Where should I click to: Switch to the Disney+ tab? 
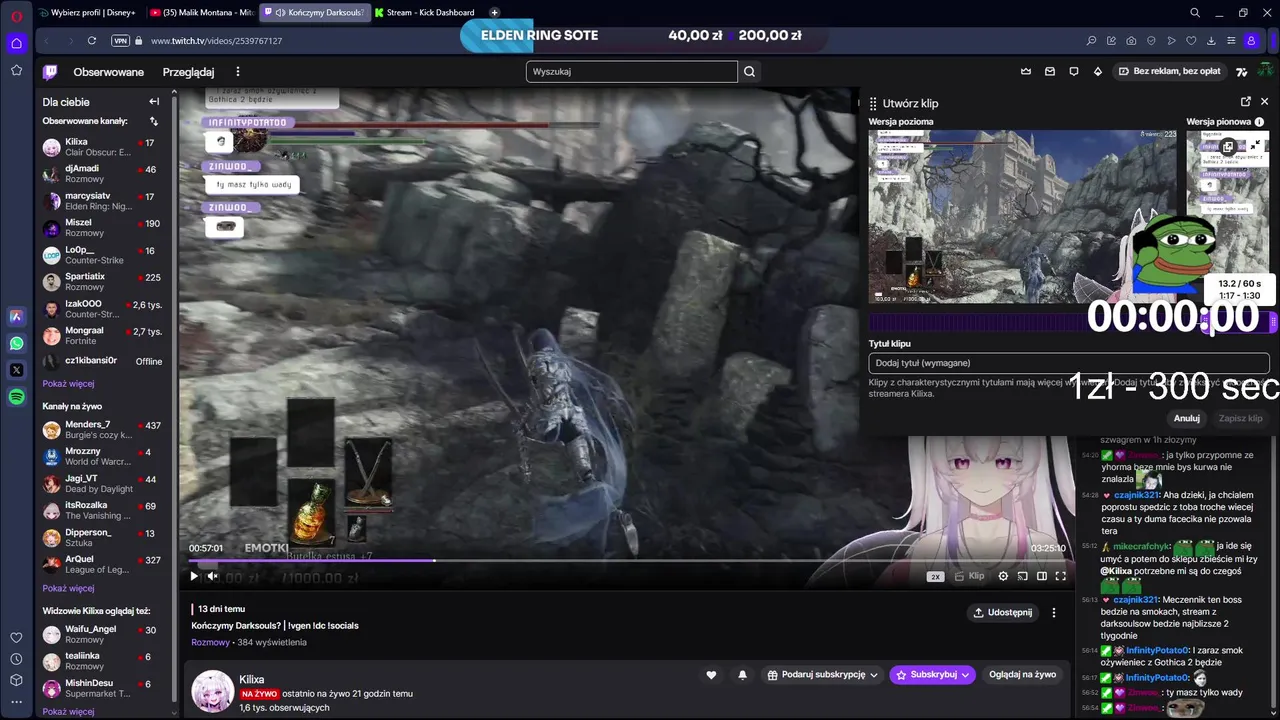pyautogui.click(x=87, y=13)
